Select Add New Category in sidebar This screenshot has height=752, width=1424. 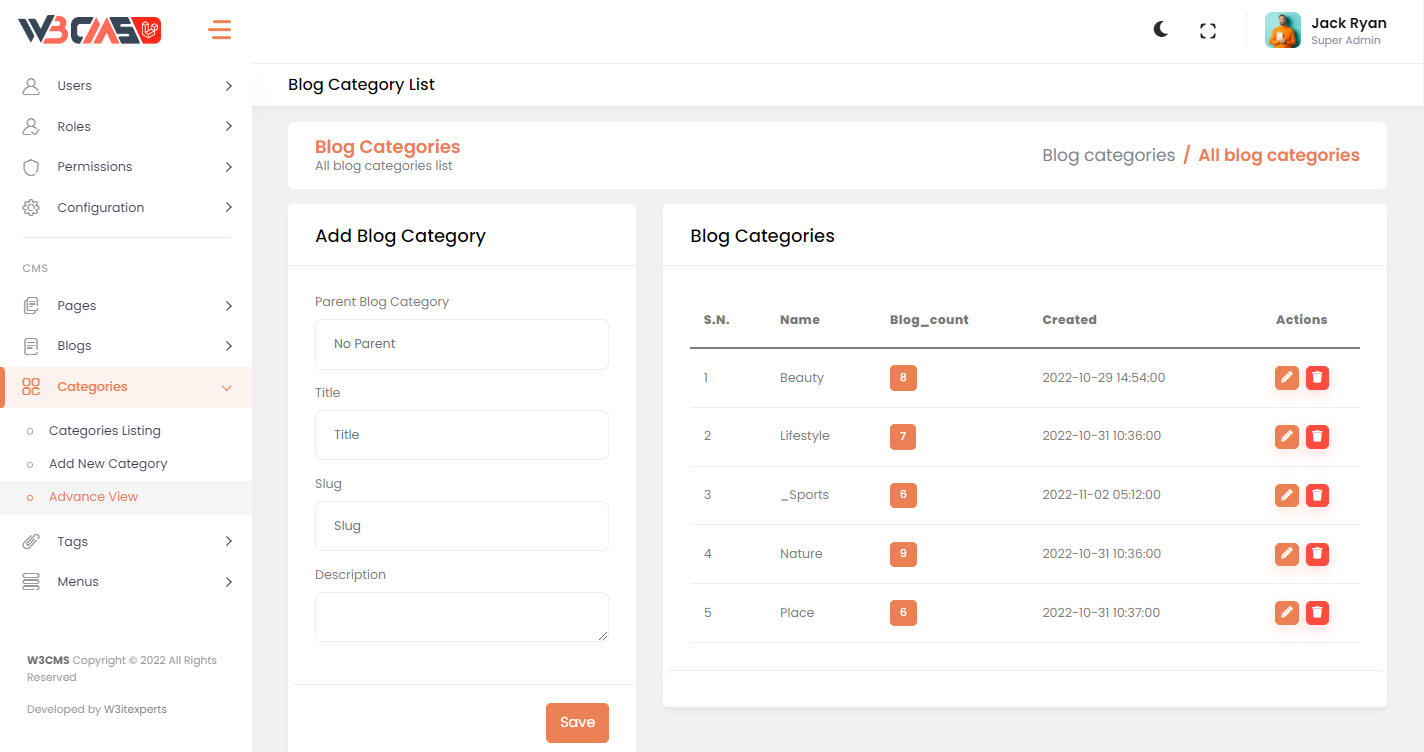click(x=108, y=464)
